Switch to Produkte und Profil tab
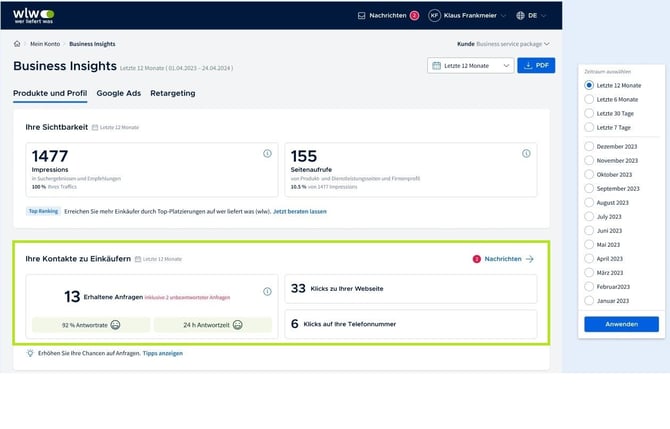The image size is (670, 429). tap(50, 94)
